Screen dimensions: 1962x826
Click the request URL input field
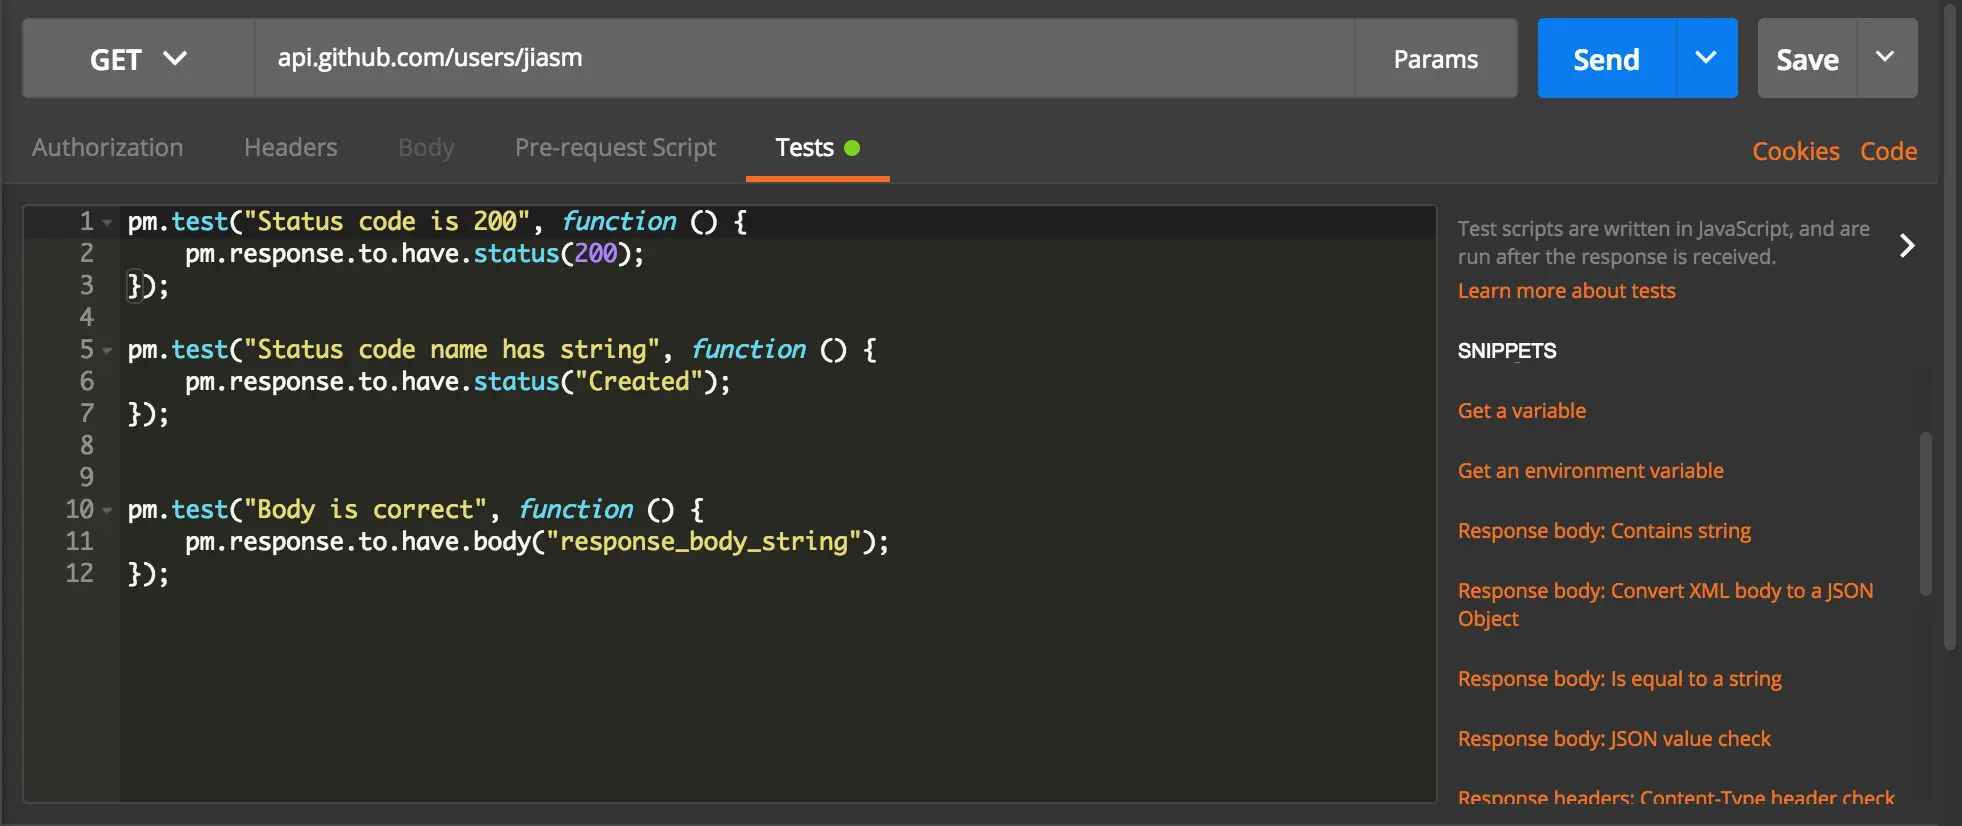805,58
